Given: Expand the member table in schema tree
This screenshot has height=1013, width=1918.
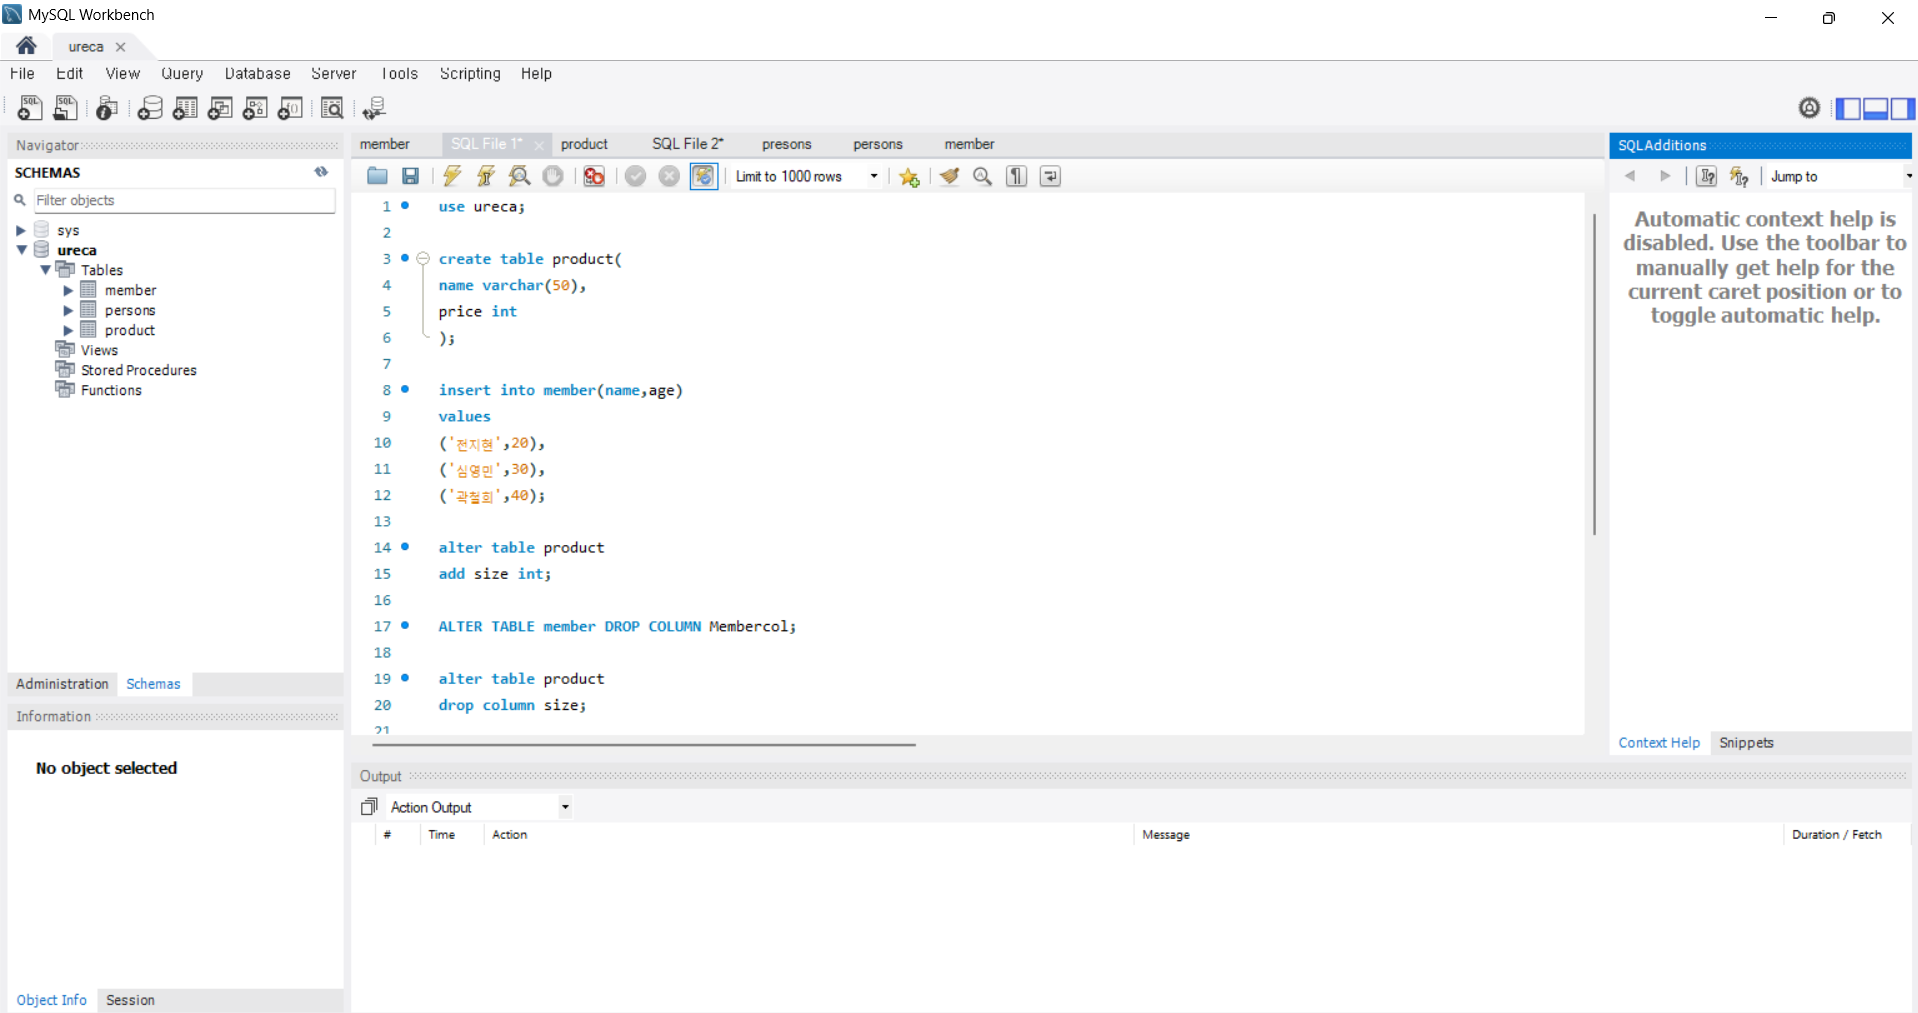Looking at the screenshot, I should tap(68, 290).
